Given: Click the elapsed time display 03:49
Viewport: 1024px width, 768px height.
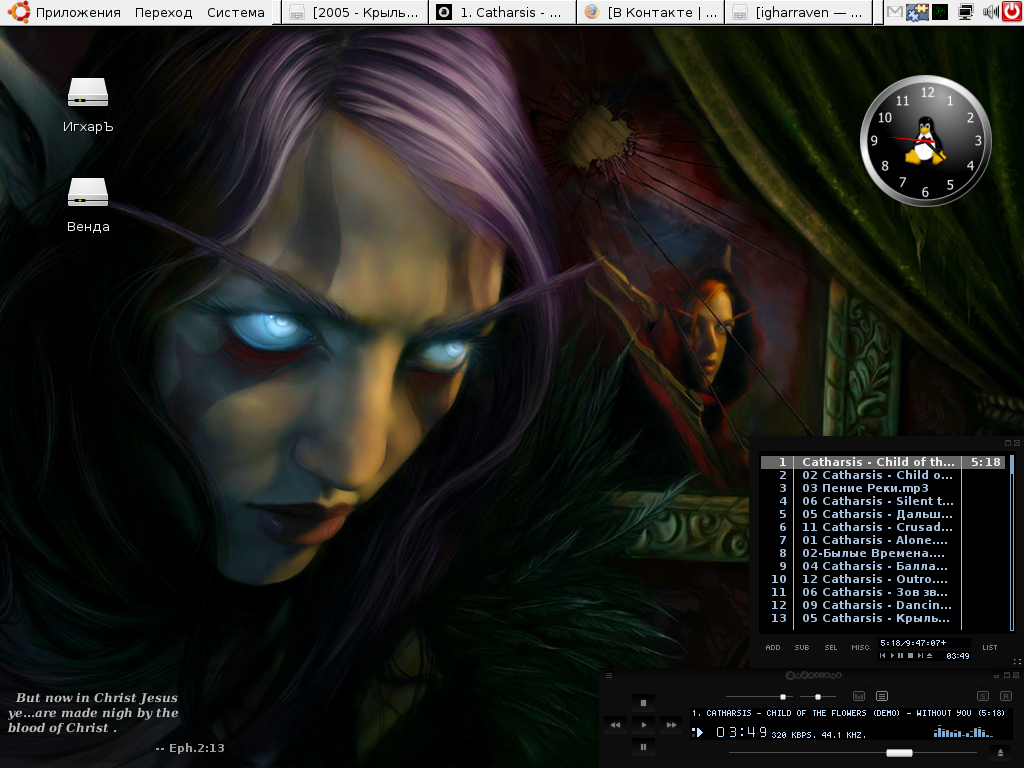Looking at the screenshot, I should click(x=741, y=733).
